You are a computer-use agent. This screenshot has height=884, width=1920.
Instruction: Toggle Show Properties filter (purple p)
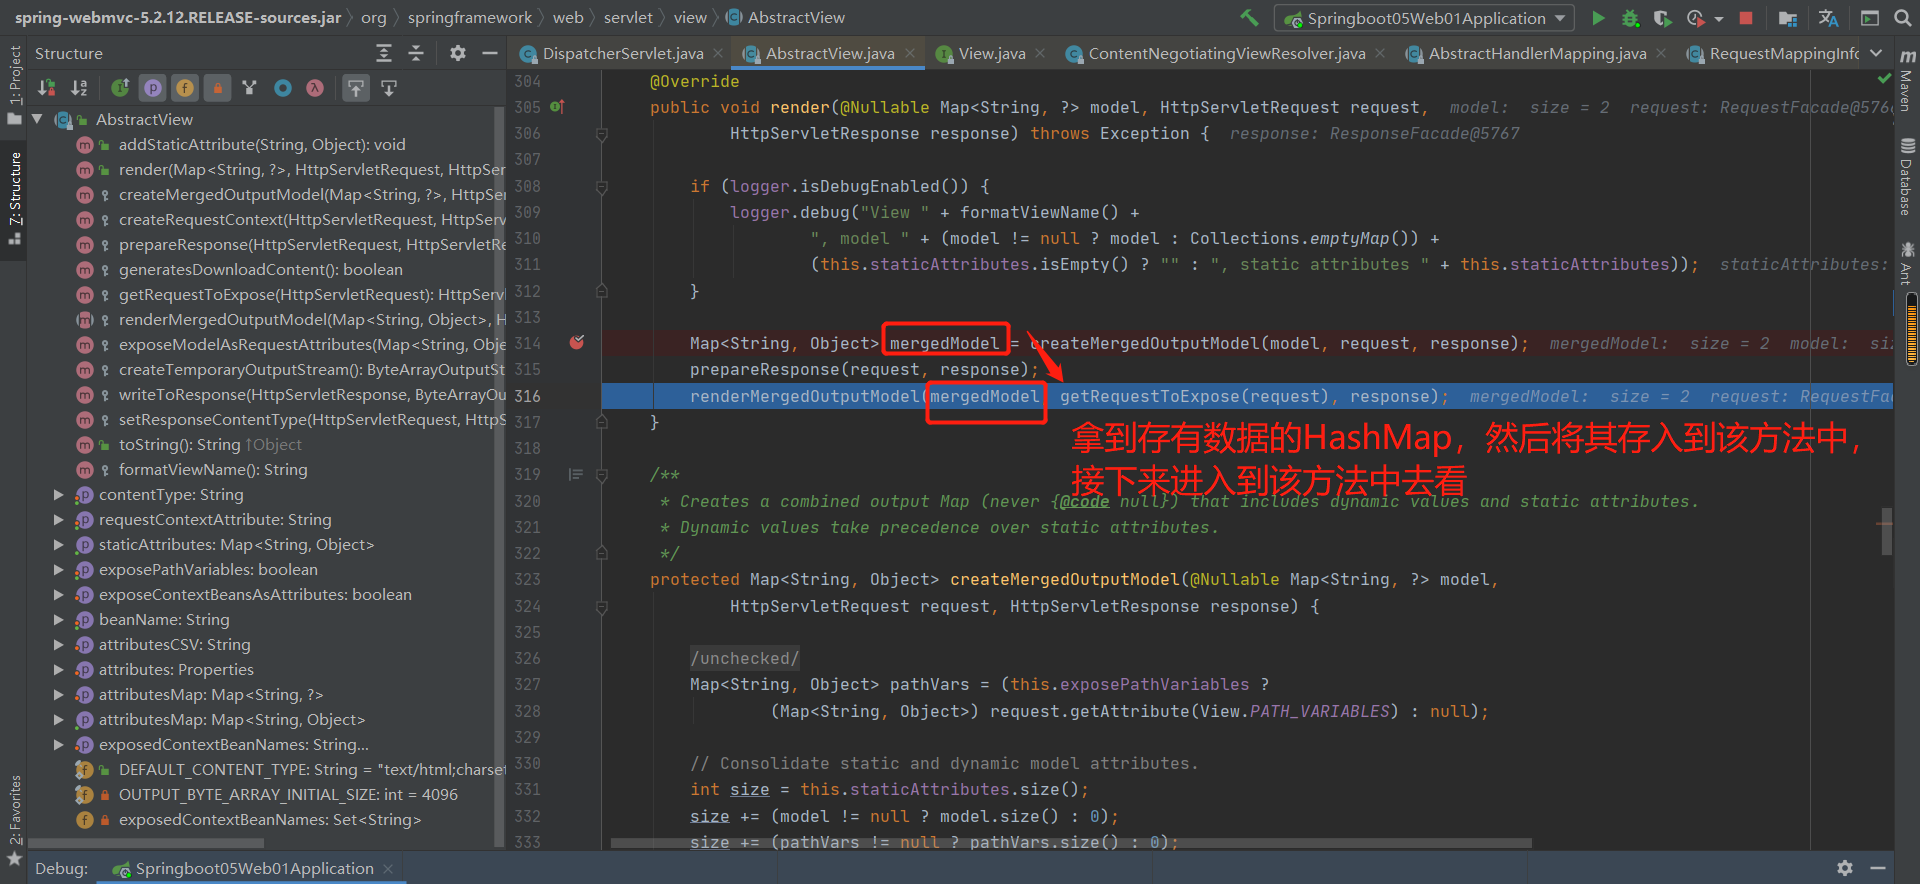pos(152,88)
